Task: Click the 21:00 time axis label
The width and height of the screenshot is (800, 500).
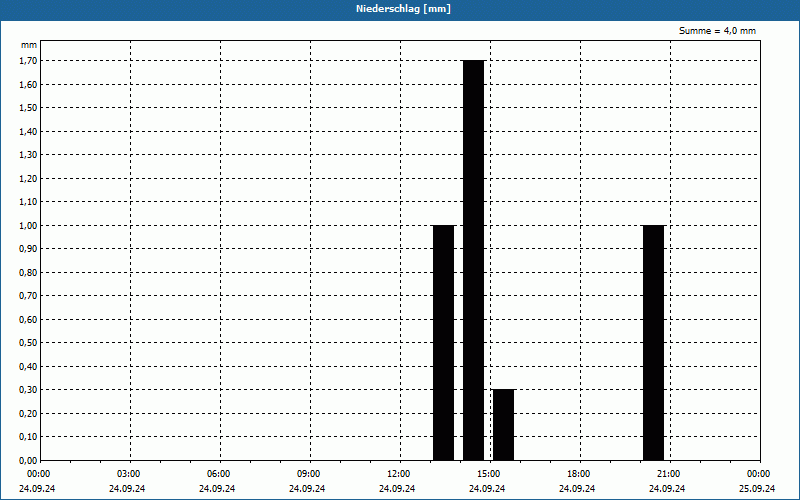Action: [667, 474]
